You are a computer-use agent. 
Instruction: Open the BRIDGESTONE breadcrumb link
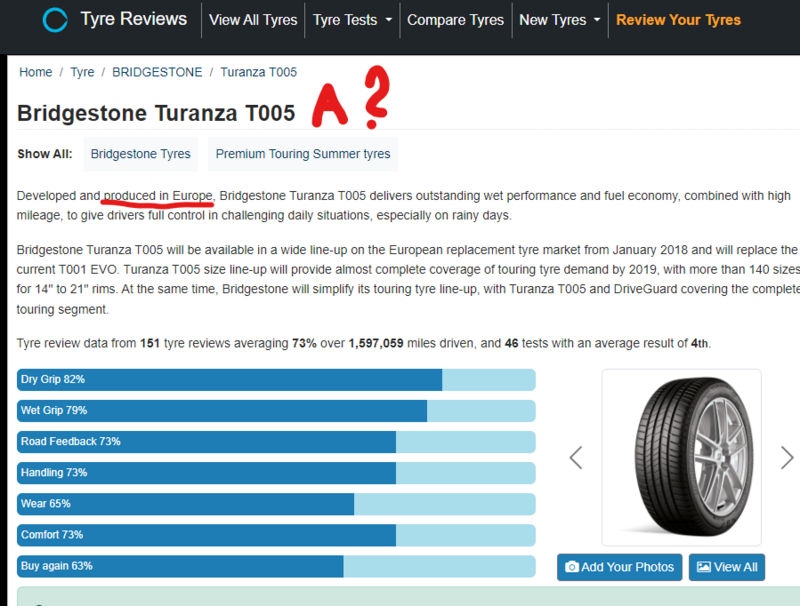[157, 72]
